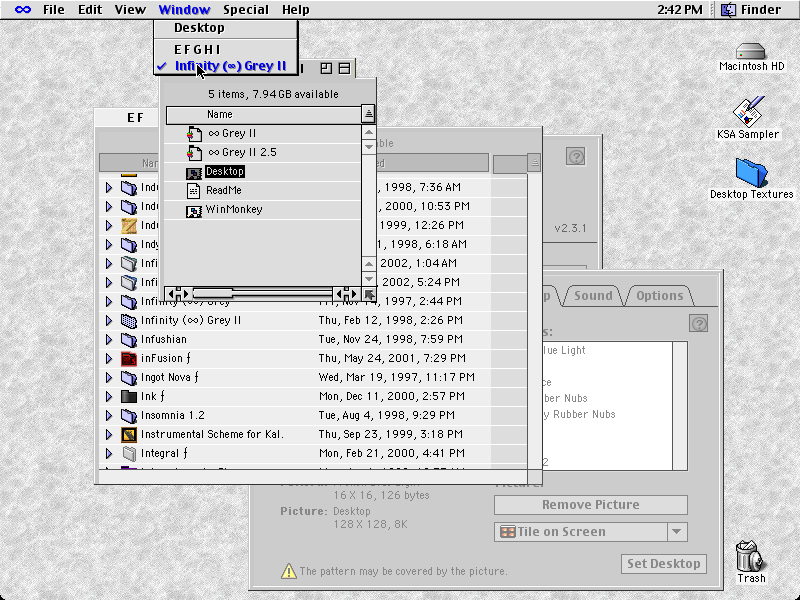The width and height of the screenshot is (800, 600).
Task: Open the infinity Apple menu icon
Action: 22,10
